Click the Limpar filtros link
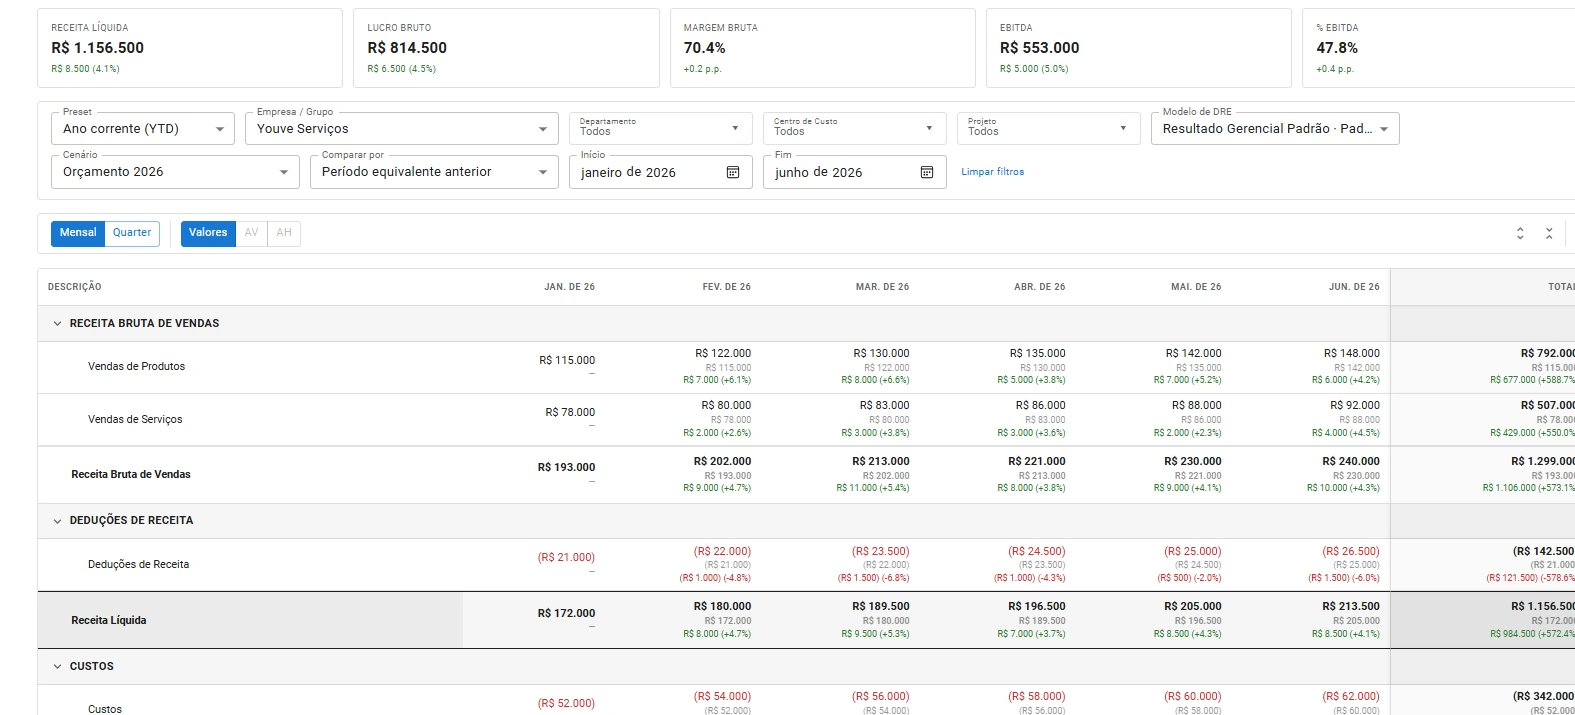Image resolution: width=1575 pixels, height=715 pixels. point(992,172)
